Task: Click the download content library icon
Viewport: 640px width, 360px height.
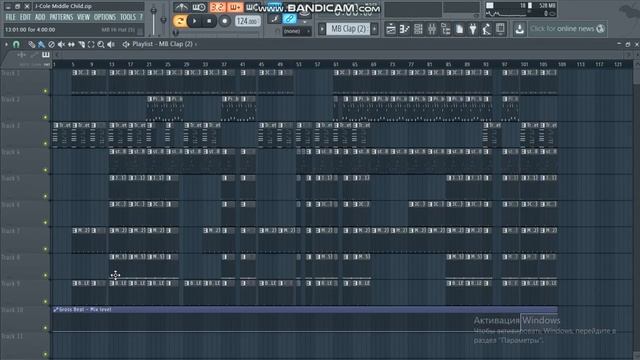Action: point(519,29)
